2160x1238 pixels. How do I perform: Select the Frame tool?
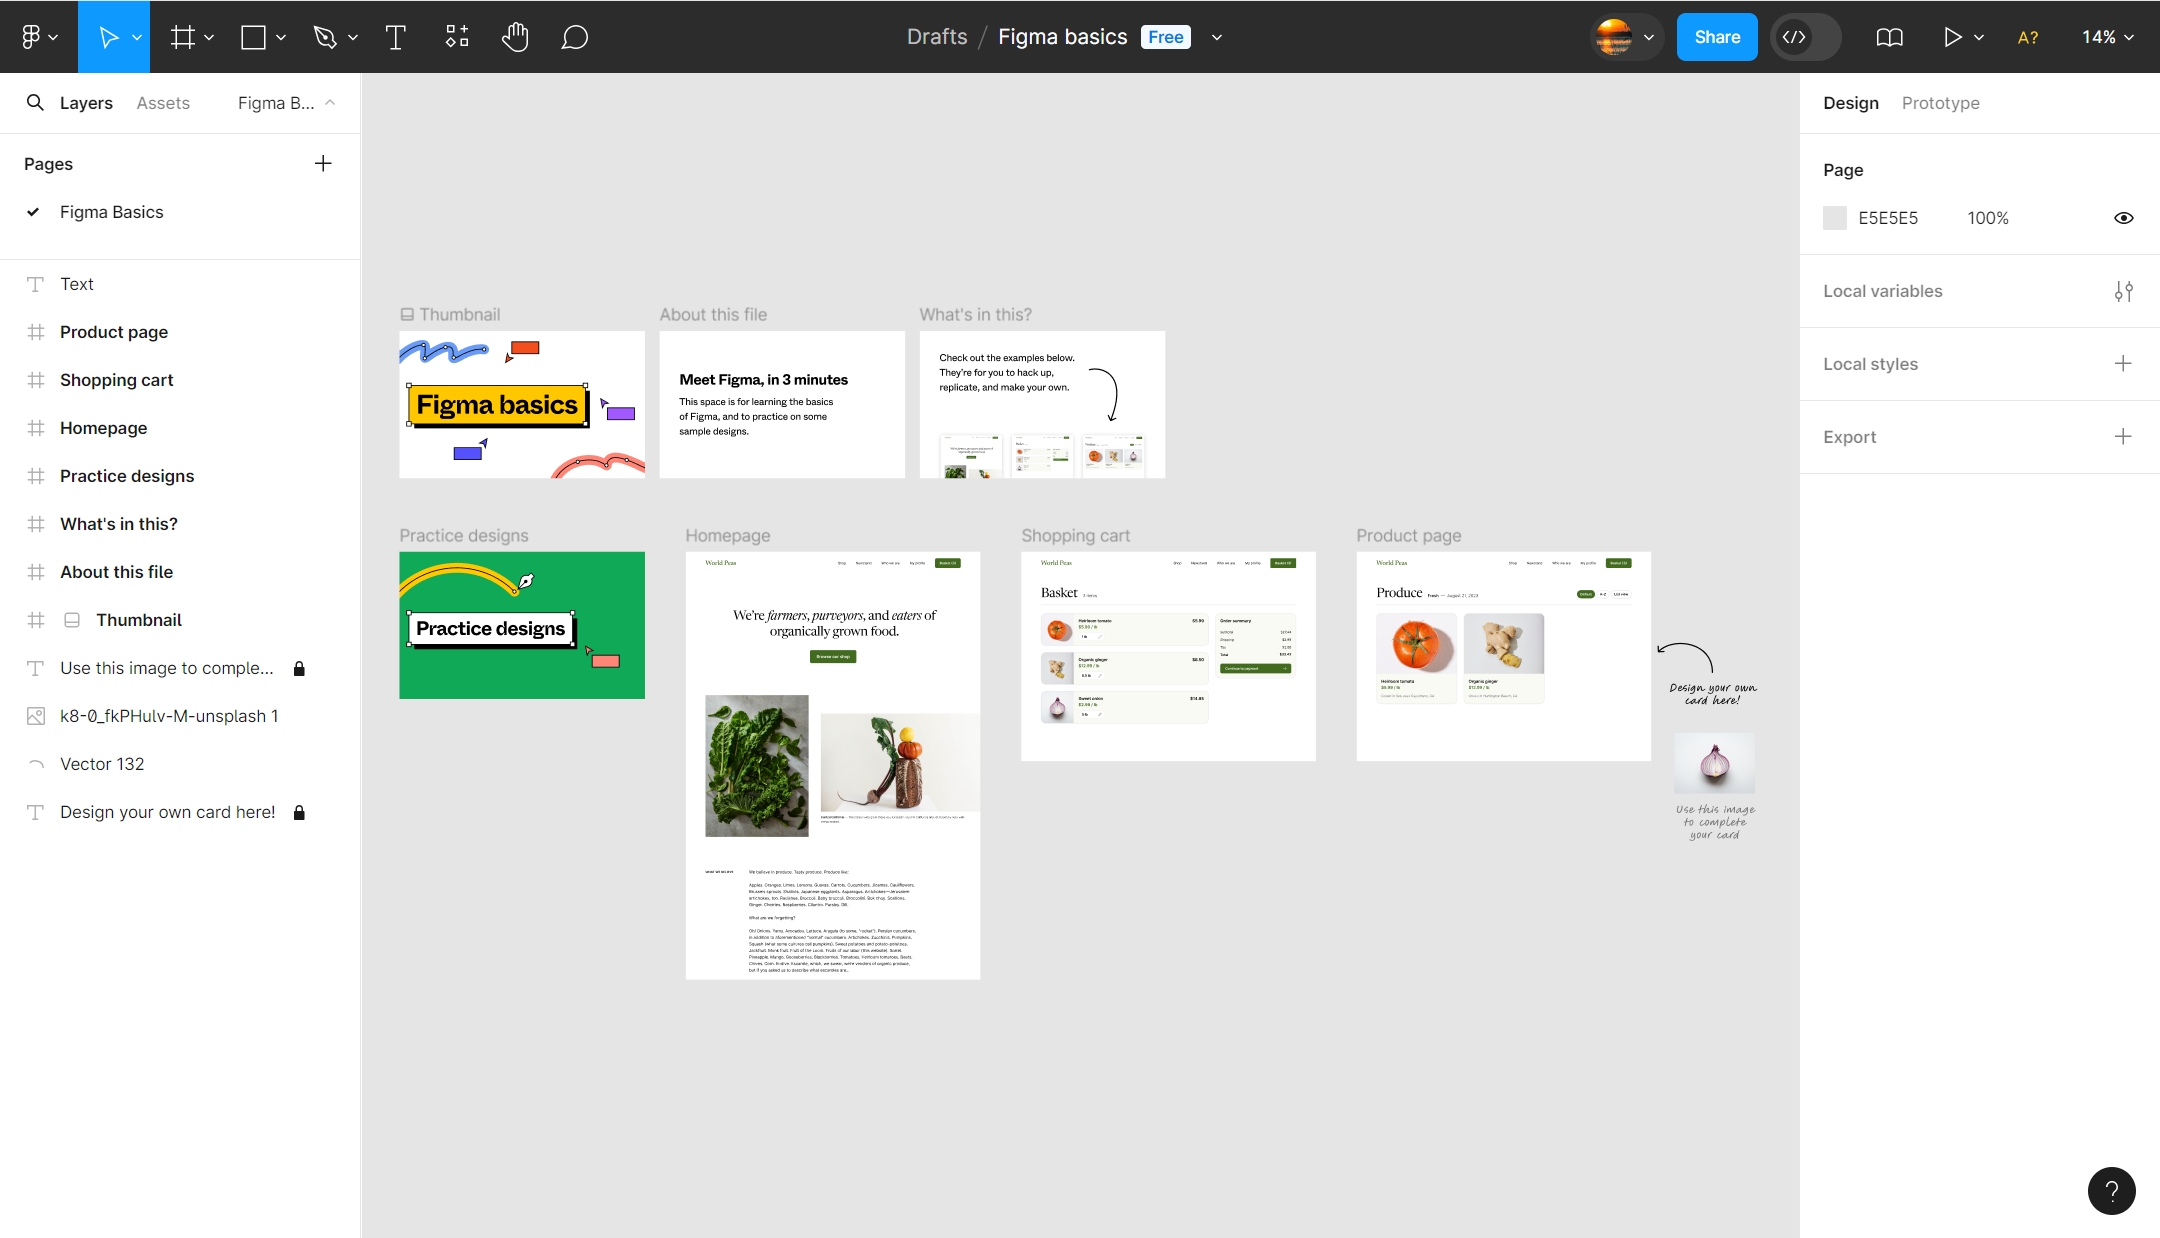(x=182, y=37)
